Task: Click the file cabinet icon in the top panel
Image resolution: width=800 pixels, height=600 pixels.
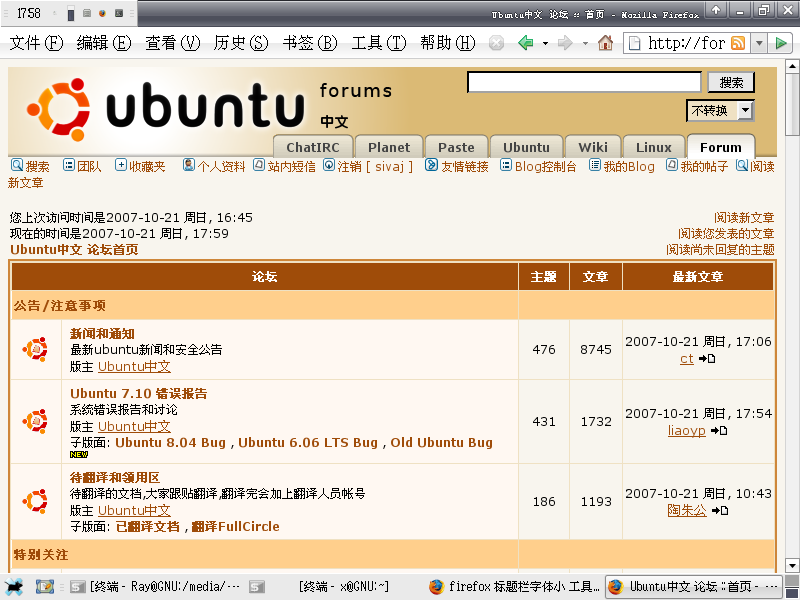Action: tap(87, 13)
